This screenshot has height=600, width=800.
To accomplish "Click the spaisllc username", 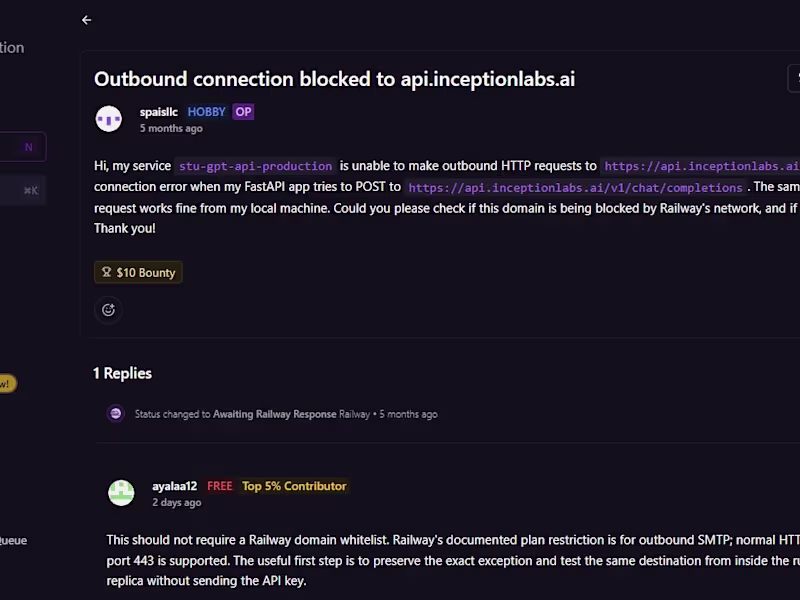I will click(159, 112).
